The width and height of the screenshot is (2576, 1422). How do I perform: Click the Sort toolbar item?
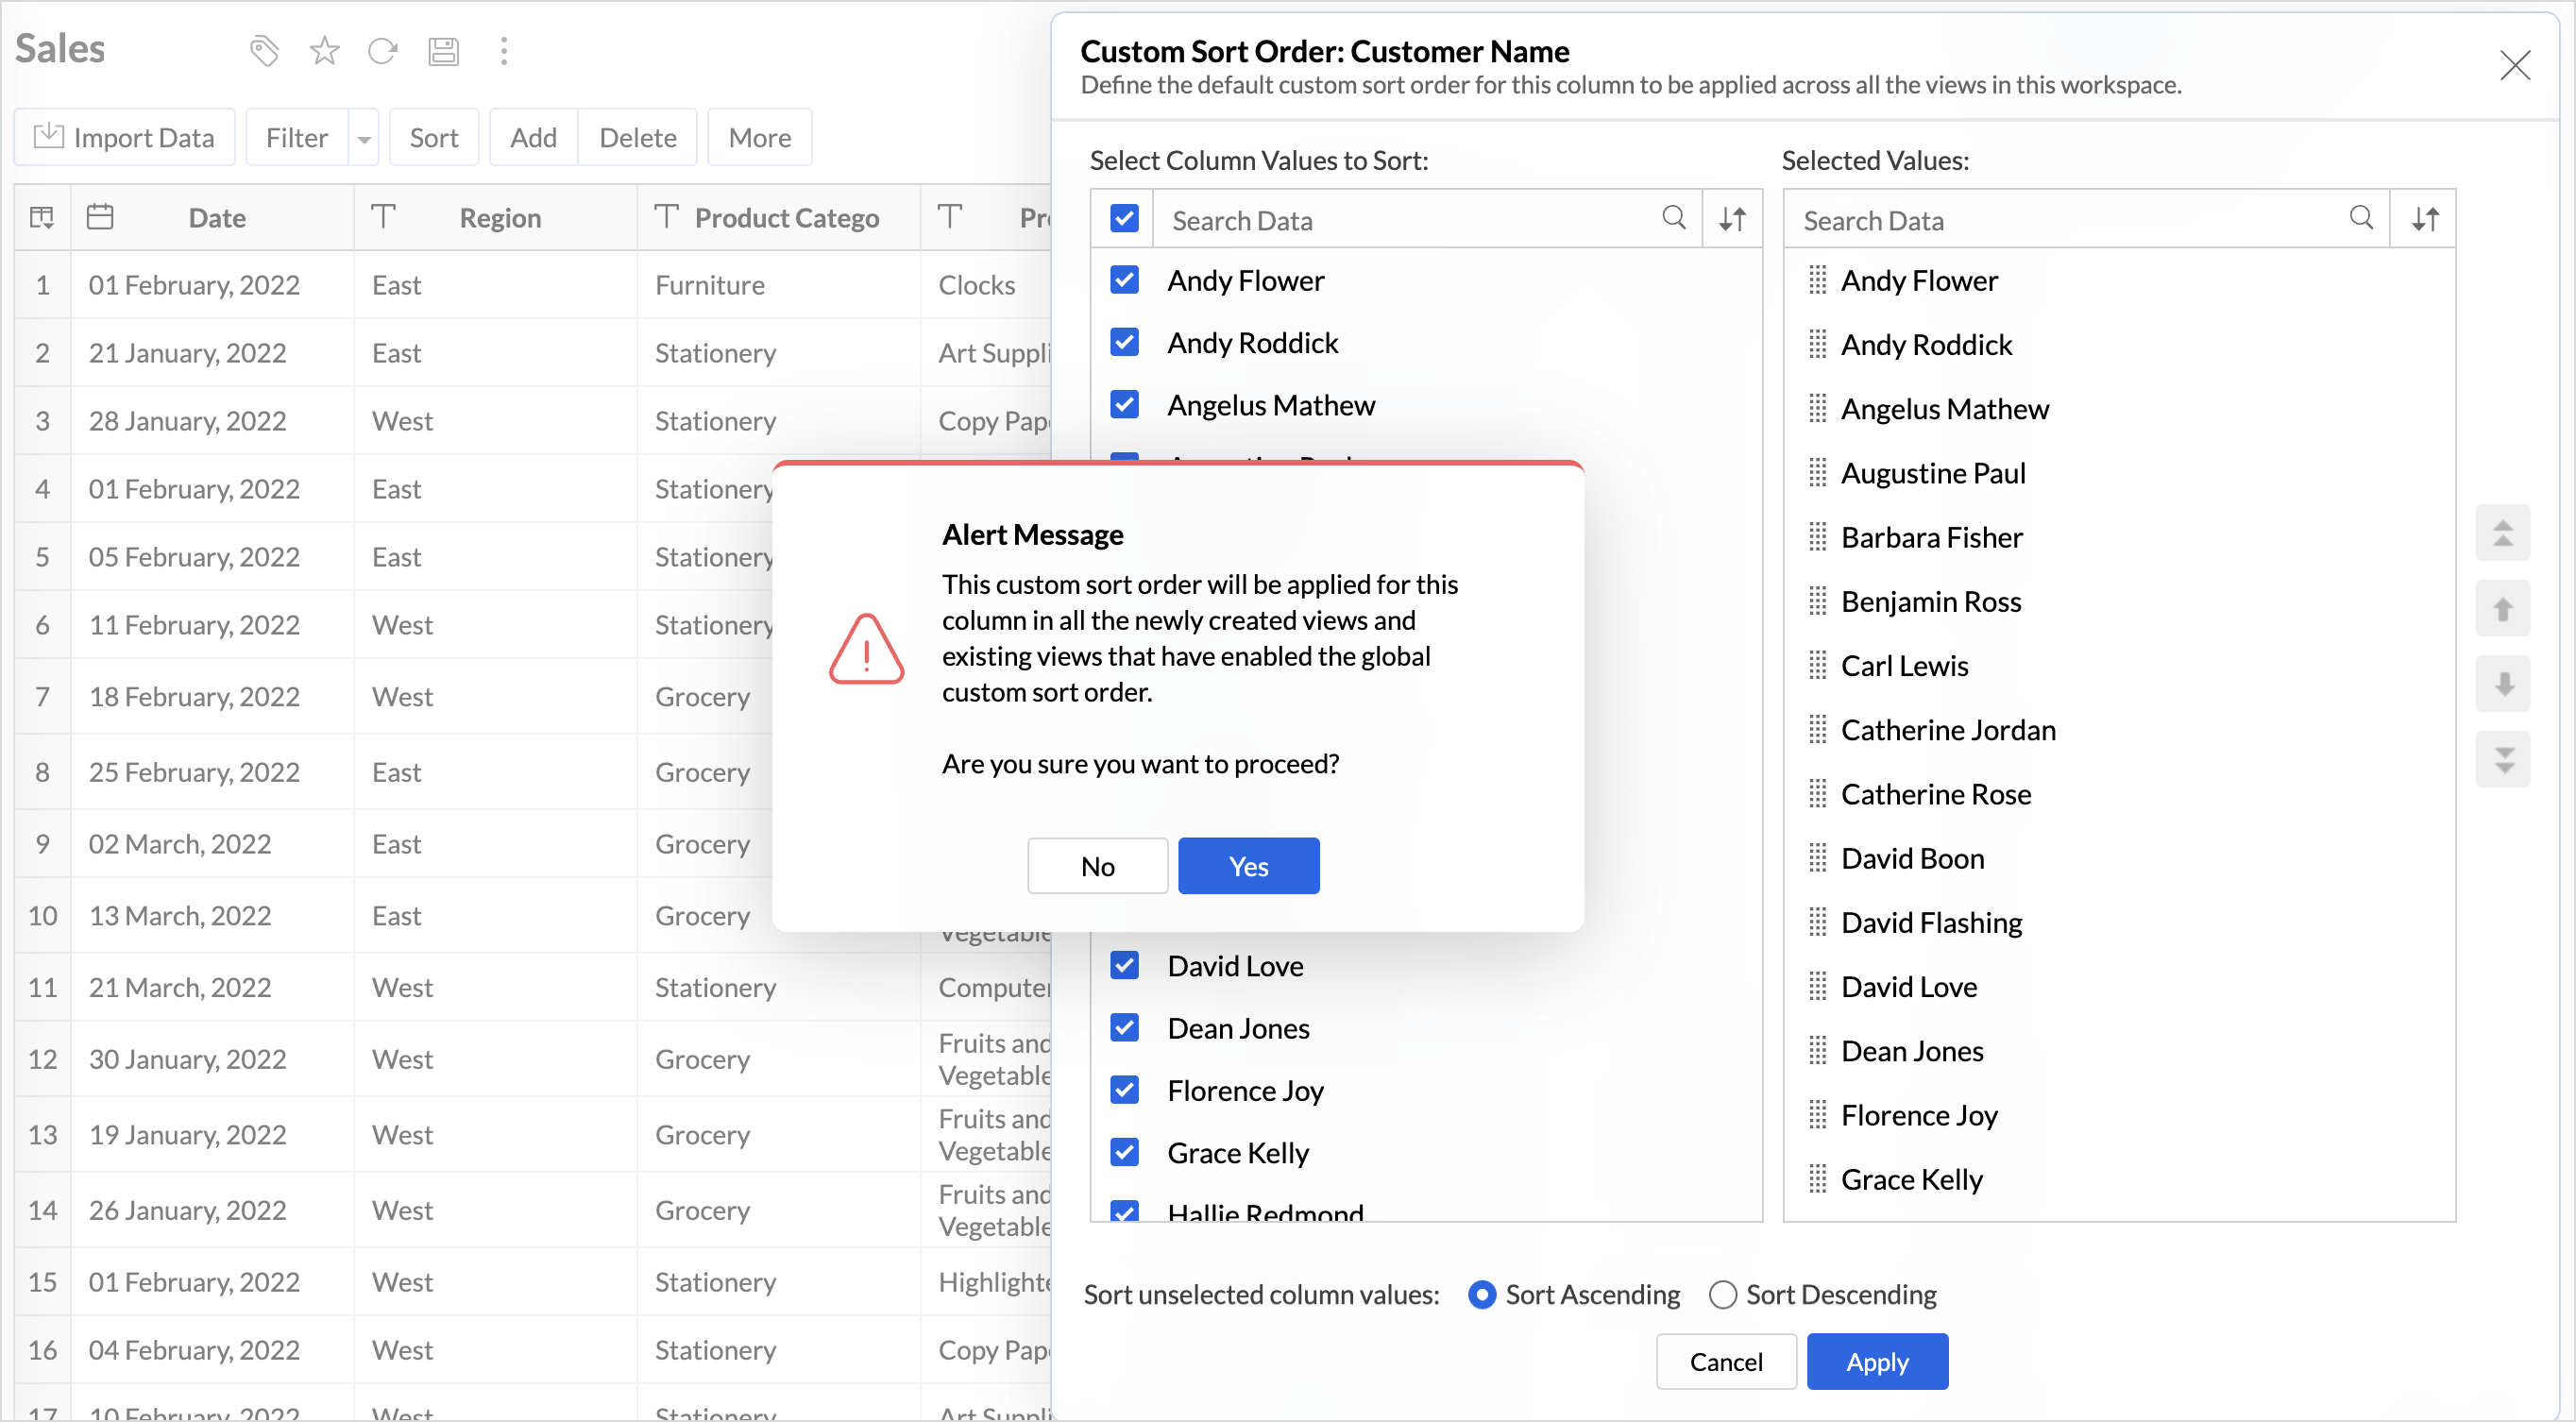pos(433,138)
